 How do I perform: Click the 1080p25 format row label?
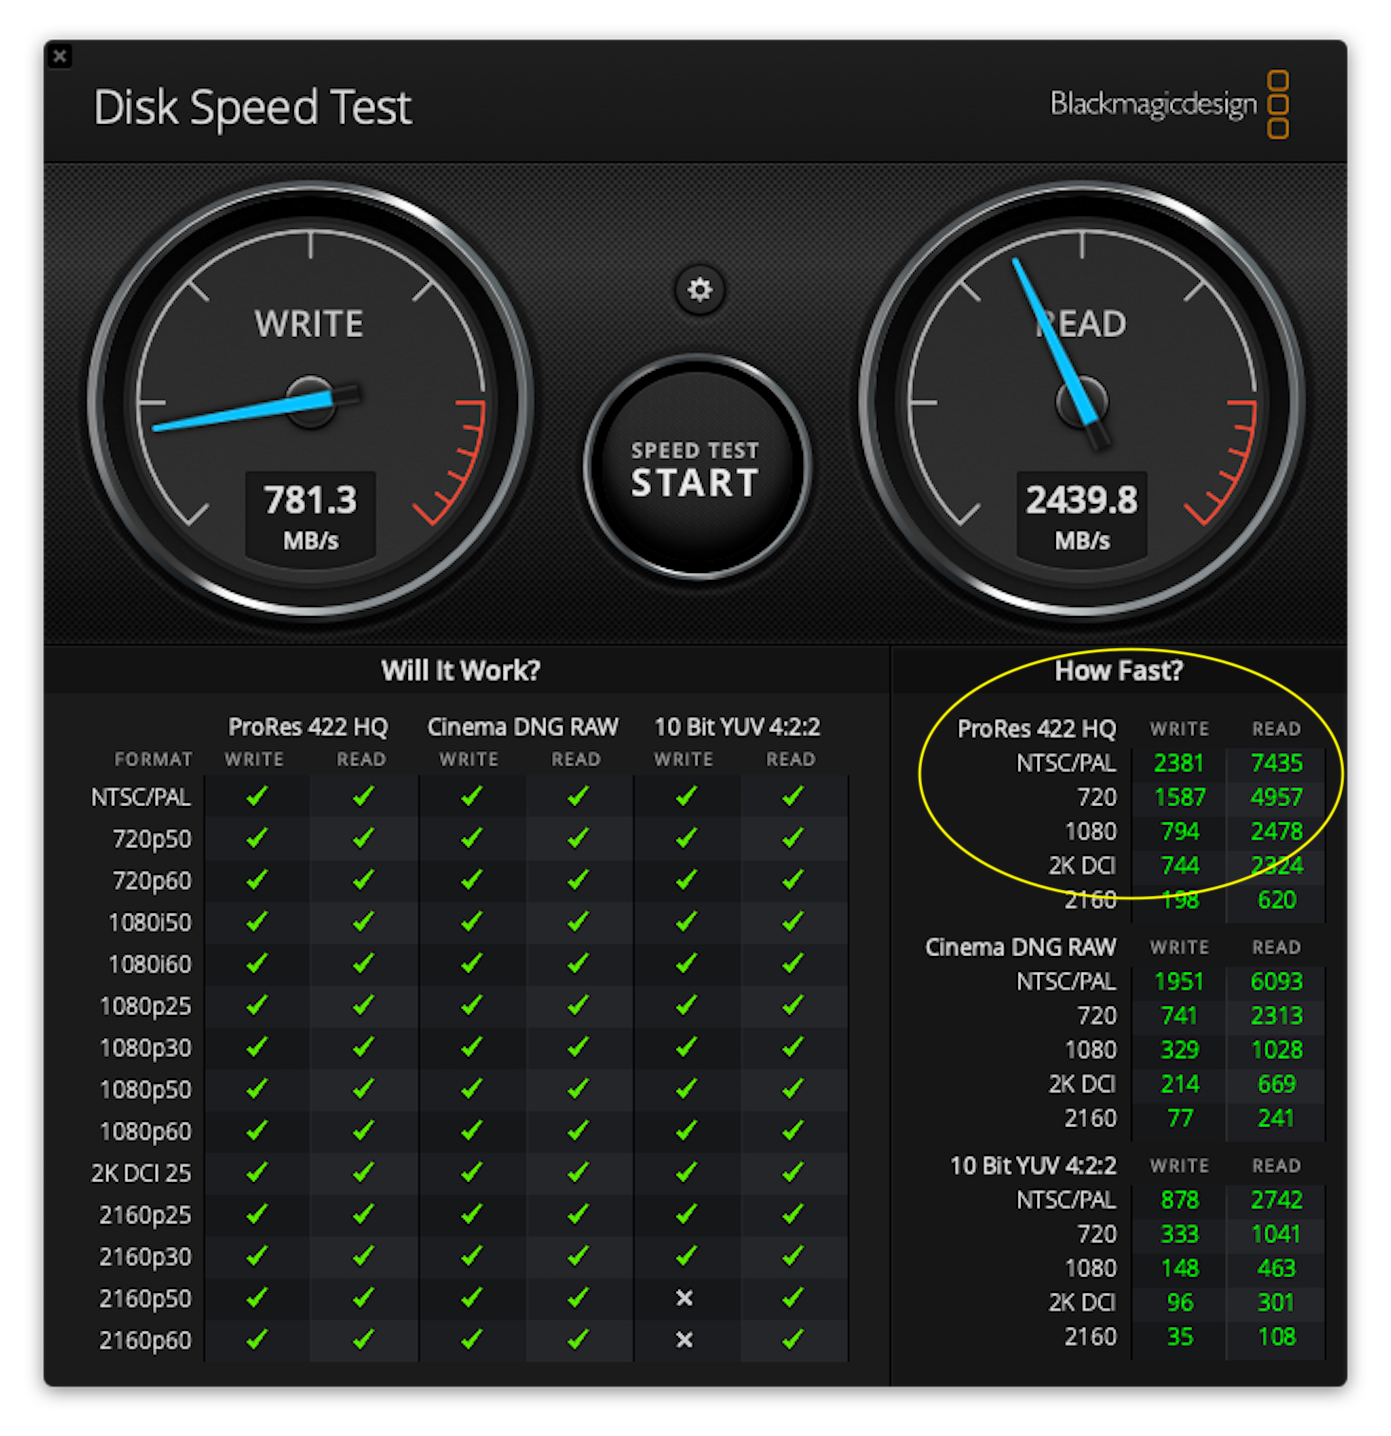click(x=146, y=1006)
